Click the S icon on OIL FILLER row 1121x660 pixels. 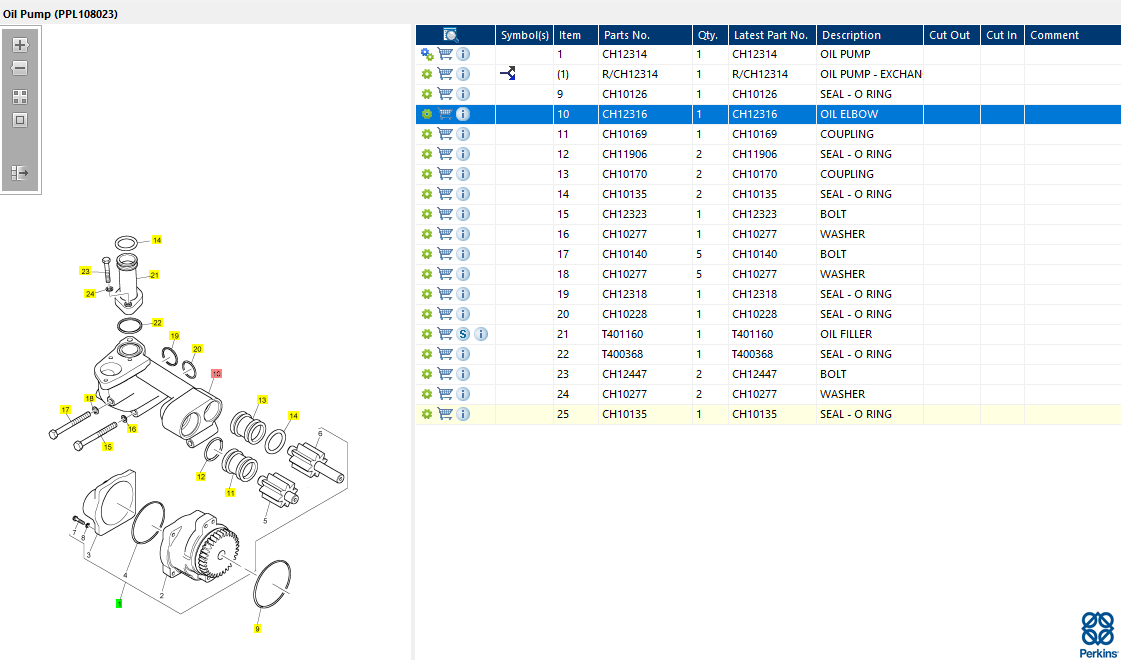click(463, 334)
